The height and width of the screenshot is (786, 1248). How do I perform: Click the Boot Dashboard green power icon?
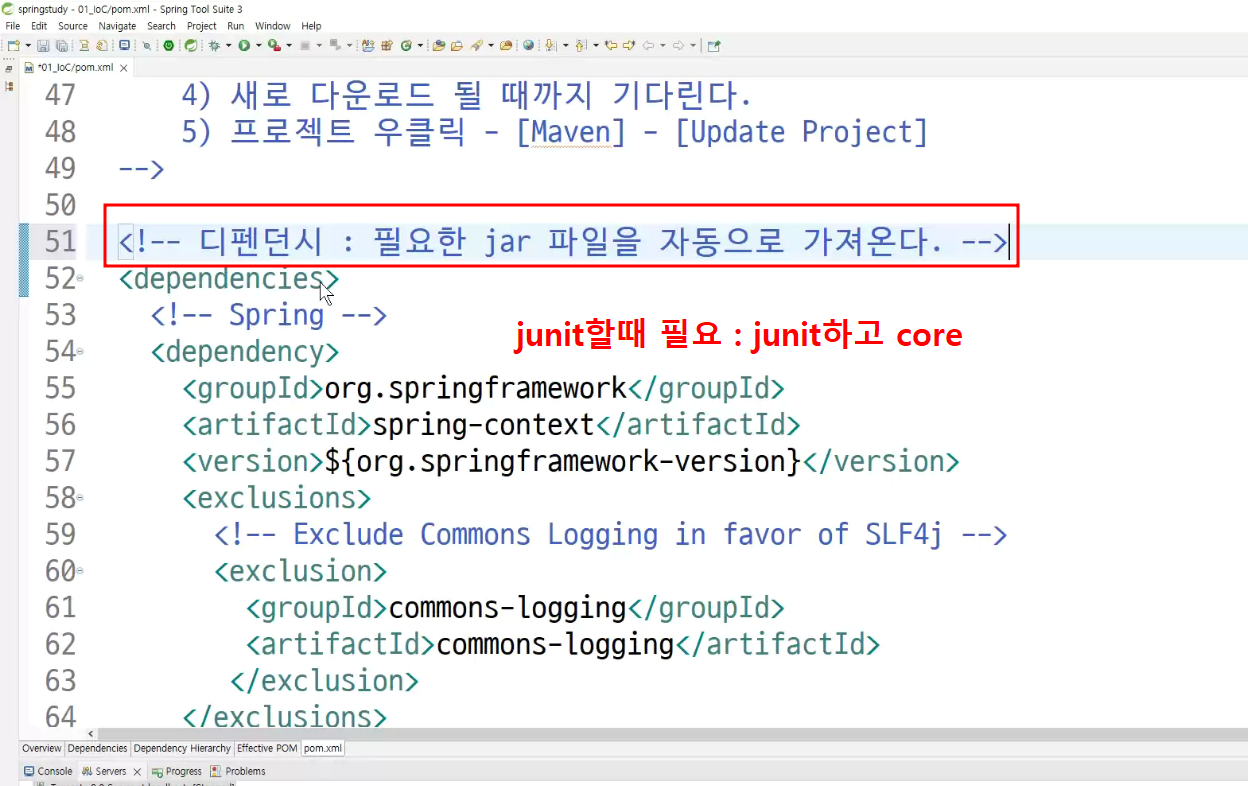tap(168, 45)
